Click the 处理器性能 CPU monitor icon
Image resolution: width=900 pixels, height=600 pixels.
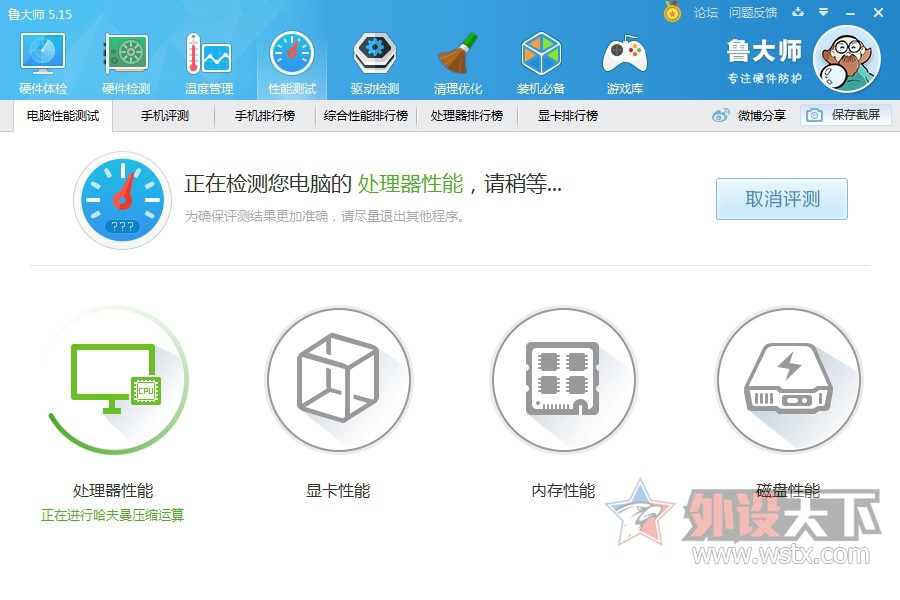[x=115, y=380]
